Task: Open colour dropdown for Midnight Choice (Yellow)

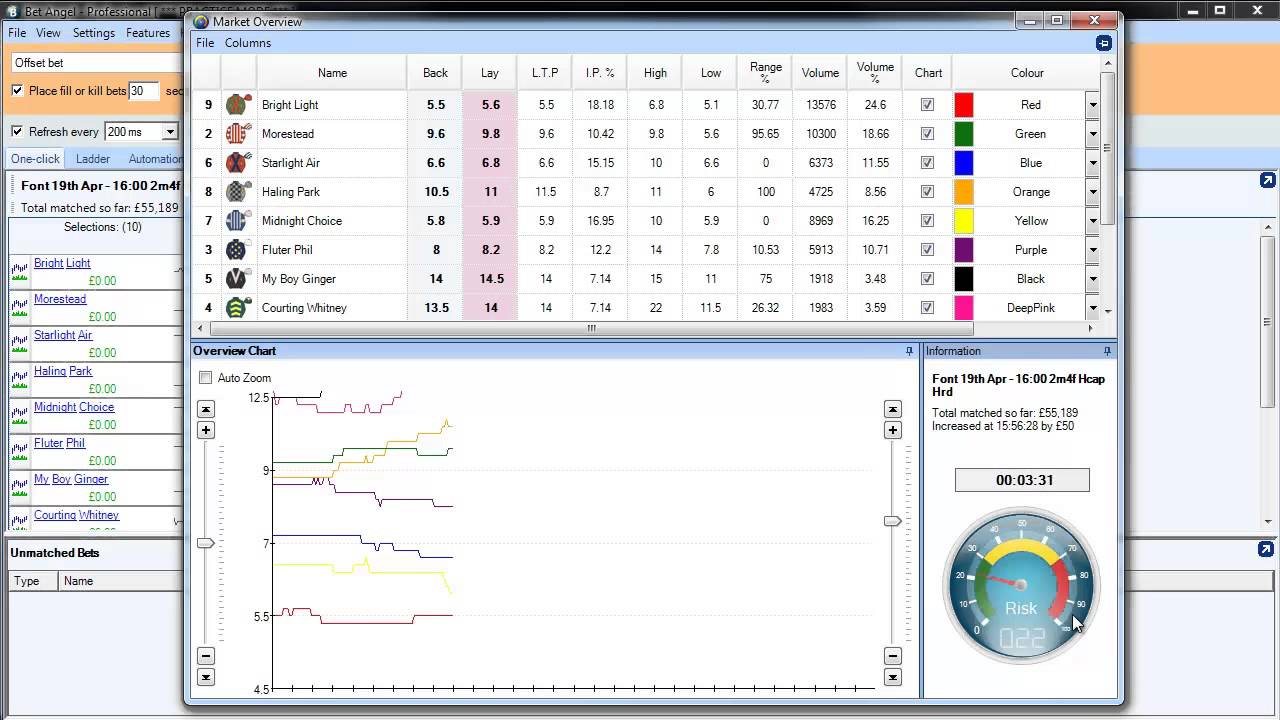Action: click(1093, 220)
